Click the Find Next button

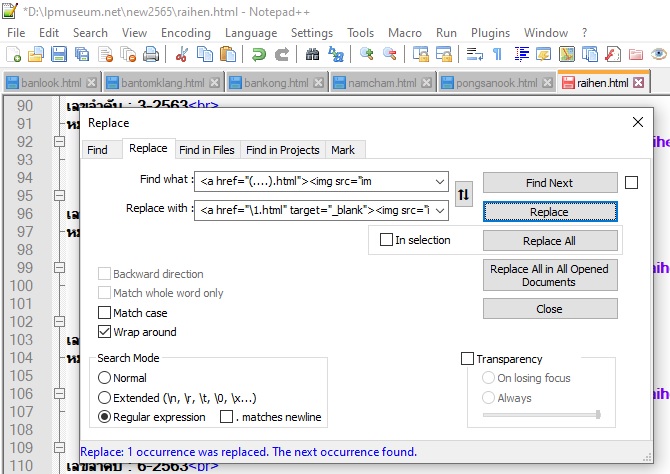tap(549, 183)
